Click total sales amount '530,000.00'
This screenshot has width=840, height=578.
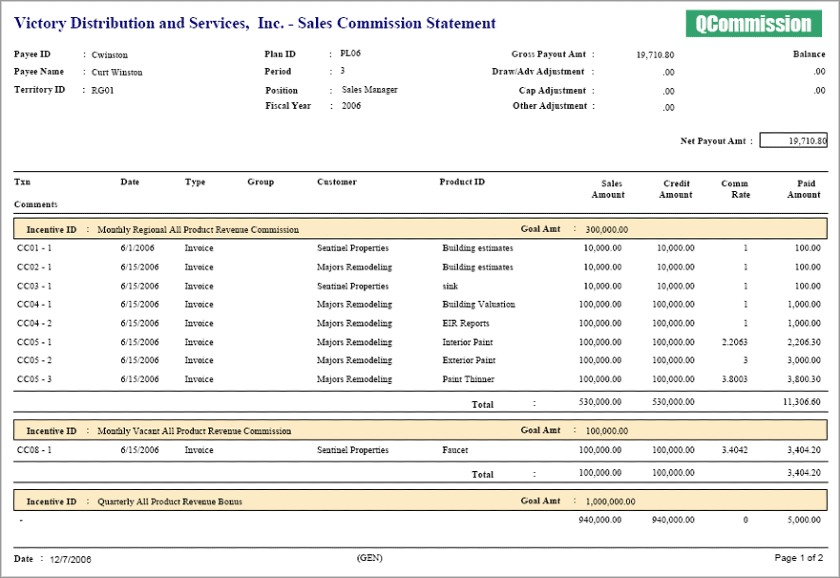point(600,402)
